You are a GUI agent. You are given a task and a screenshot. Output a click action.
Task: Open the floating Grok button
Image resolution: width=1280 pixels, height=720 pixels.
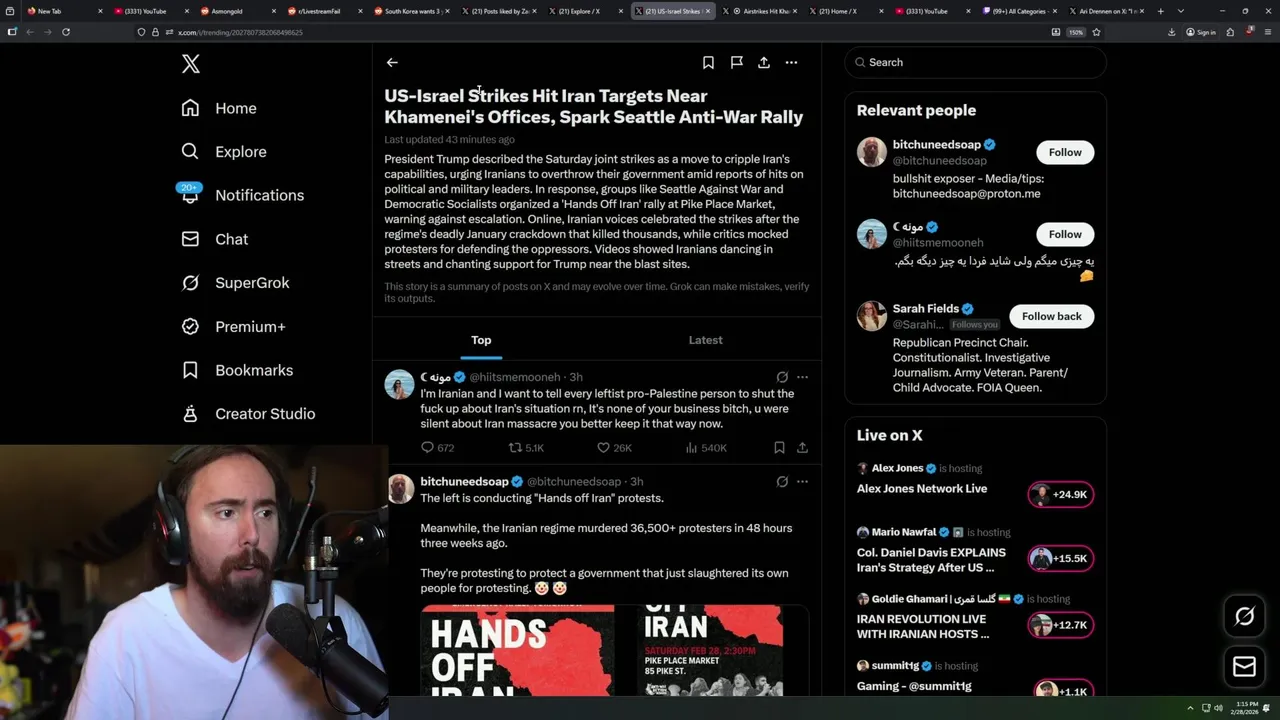[1245, 617]
